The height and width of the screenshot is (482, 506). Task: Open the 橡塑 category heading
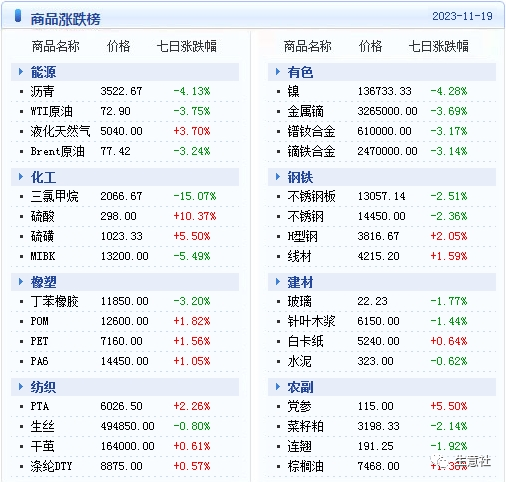(x=43, y=282)
